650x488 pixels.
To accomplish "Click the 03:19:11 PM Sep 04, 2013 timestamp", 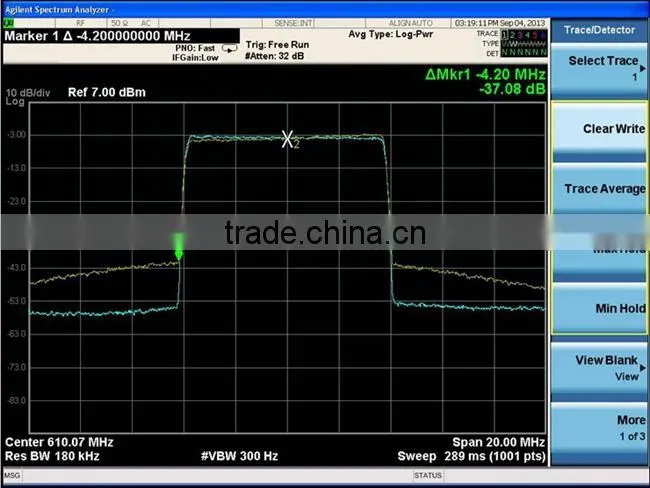I will pyautogui.click(x=500, y=23).
